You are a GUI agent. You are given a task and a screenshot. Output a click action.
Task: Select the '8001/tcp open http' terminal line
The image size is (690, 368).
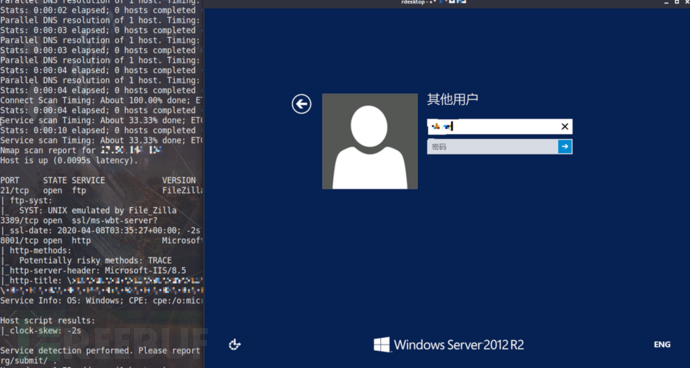101,241
